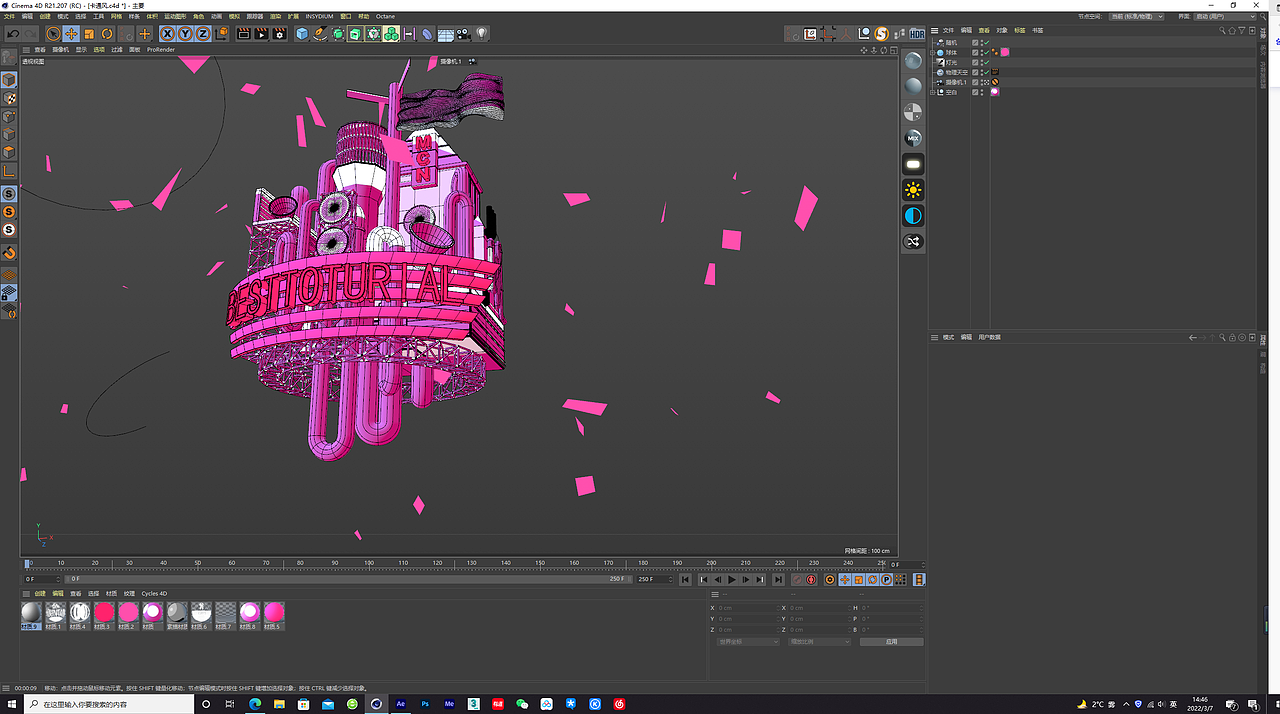Click the camera object icon
Image resolution: width=1280 pixels, height=714 pixels.
[463, 34]
